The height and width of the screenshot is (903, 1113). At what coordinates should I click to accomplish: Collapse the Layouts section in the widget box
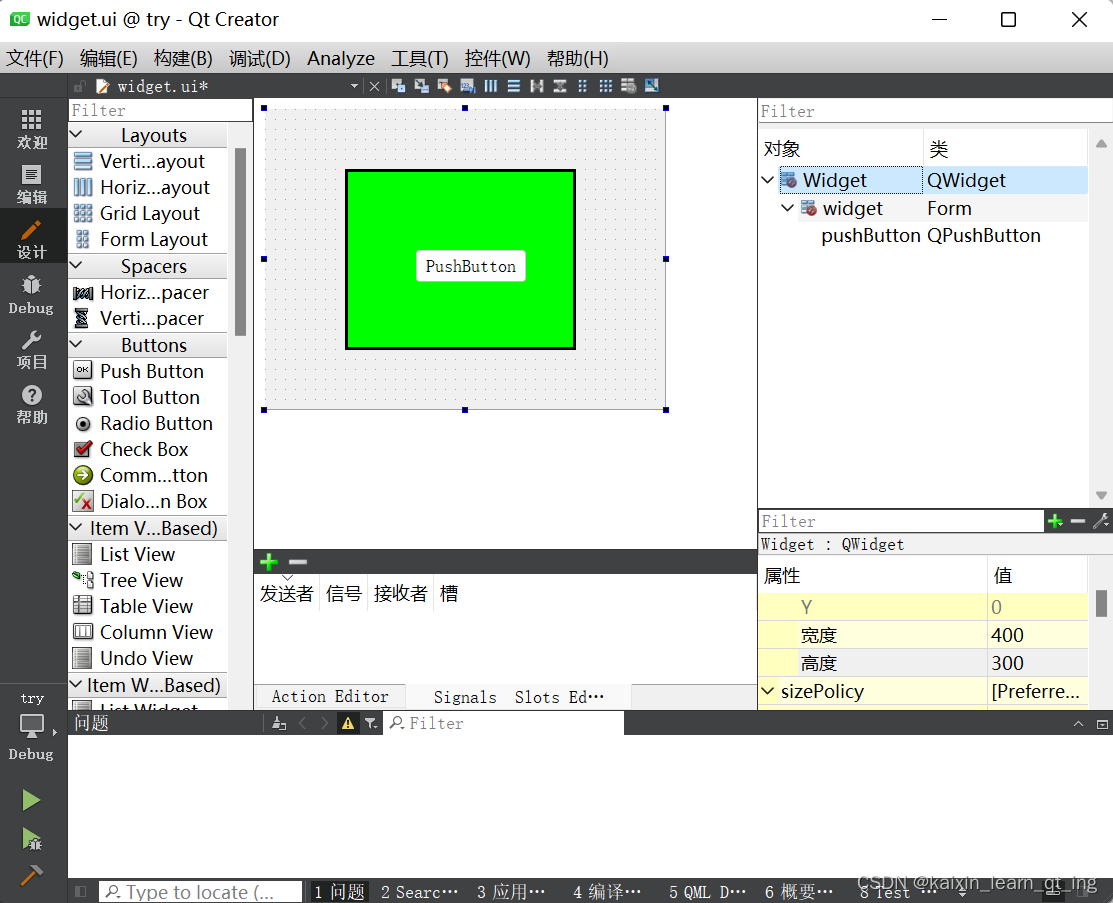tap(76, 134)
